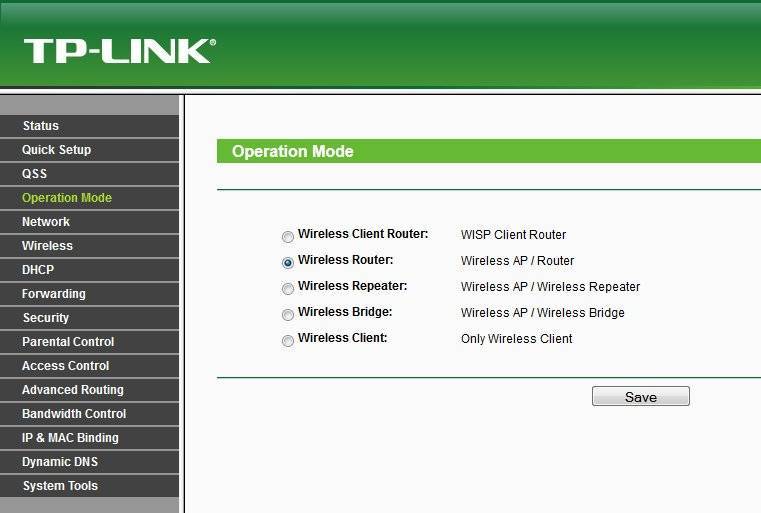Select the Wireless Router radio button
Screen dimensions: 761x513
(x=288, y=263)
